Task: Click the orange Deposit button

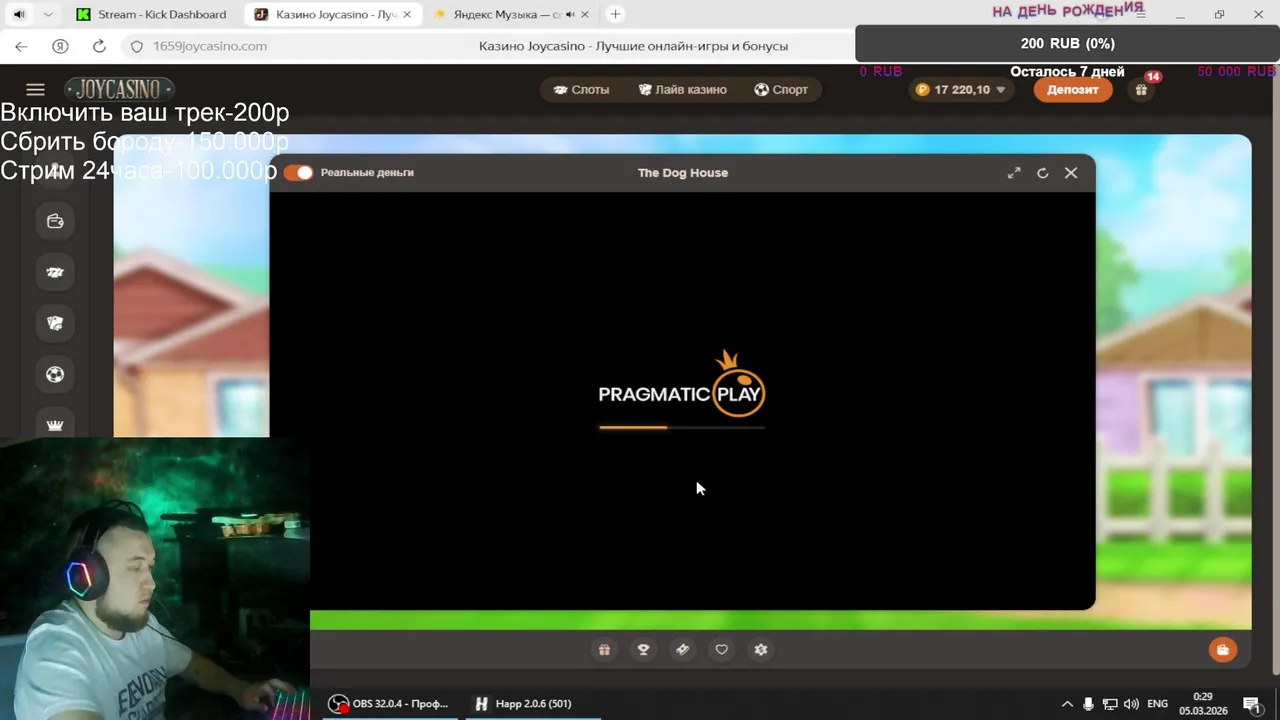Action: click(1072, 90)
